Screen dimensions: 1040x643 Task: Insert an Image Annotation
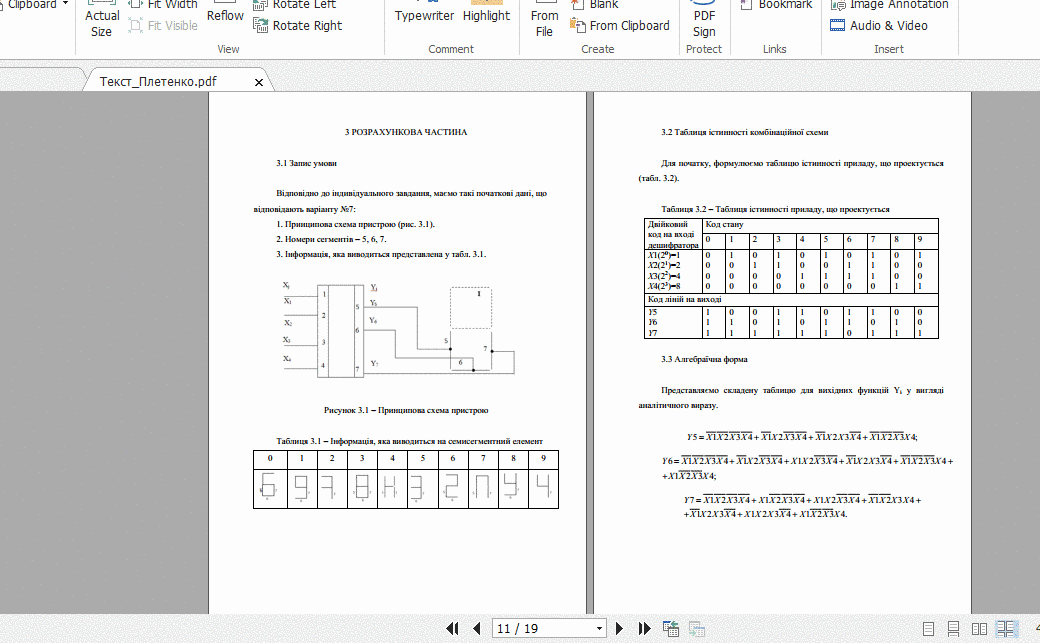889,5
